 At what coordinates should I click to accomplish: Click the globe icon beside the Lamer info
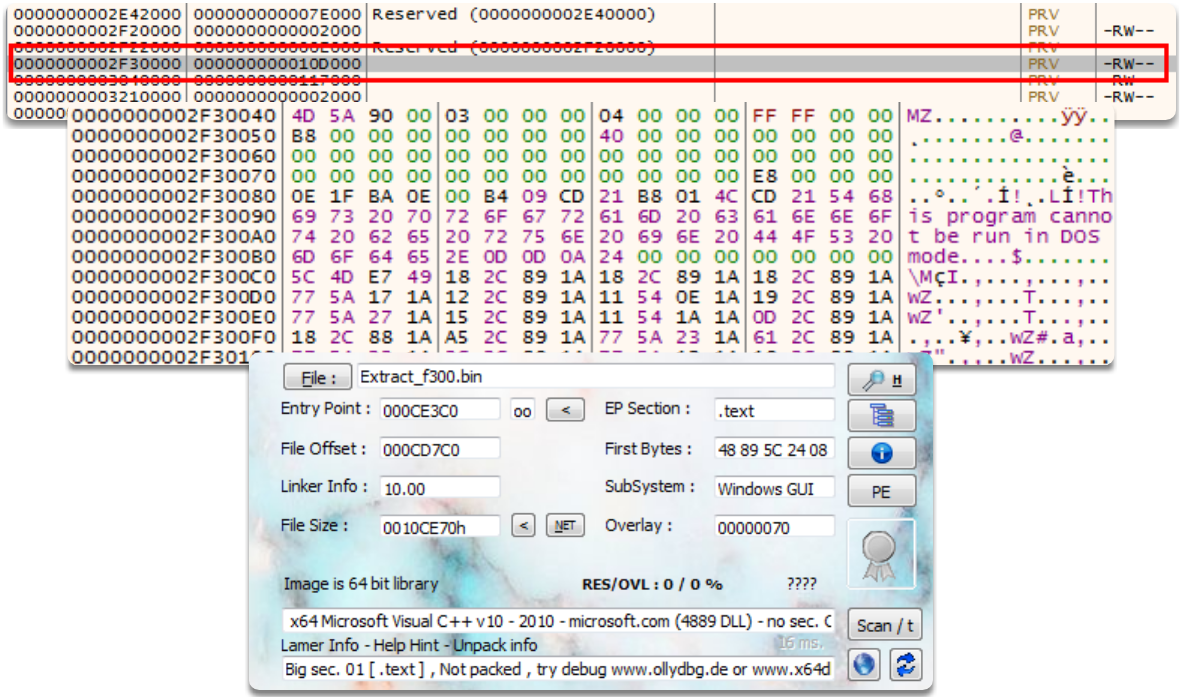(864, 665)
